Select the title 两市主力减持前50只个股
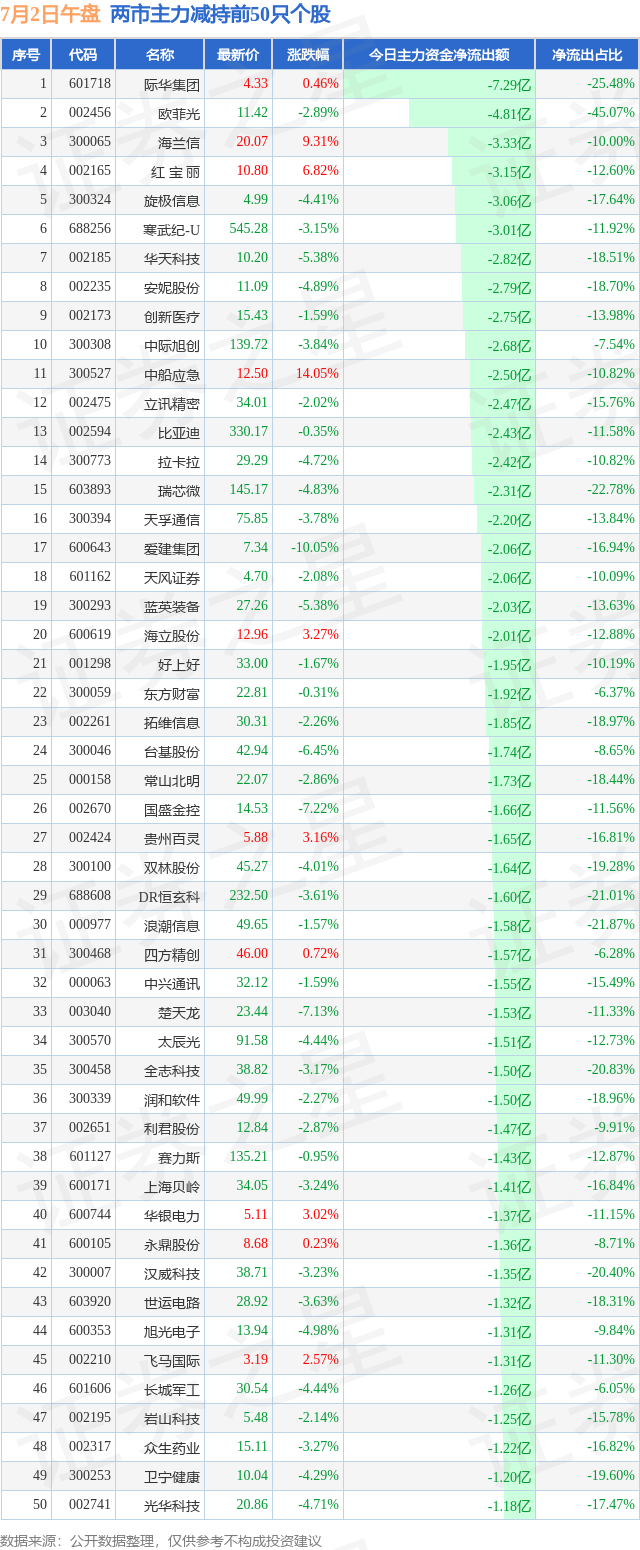 pyautogui.click(x=220, y=15)
